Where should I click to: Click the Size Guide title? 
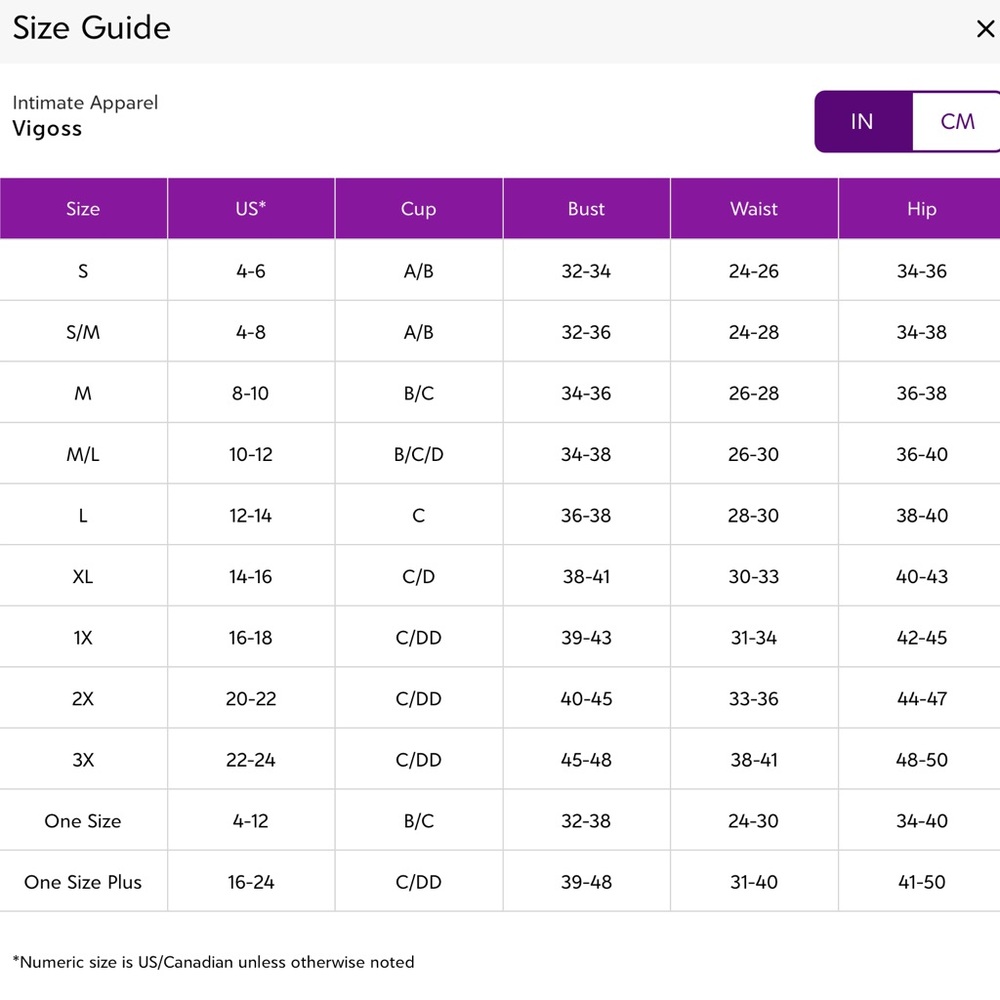click(x=91, y=28)
